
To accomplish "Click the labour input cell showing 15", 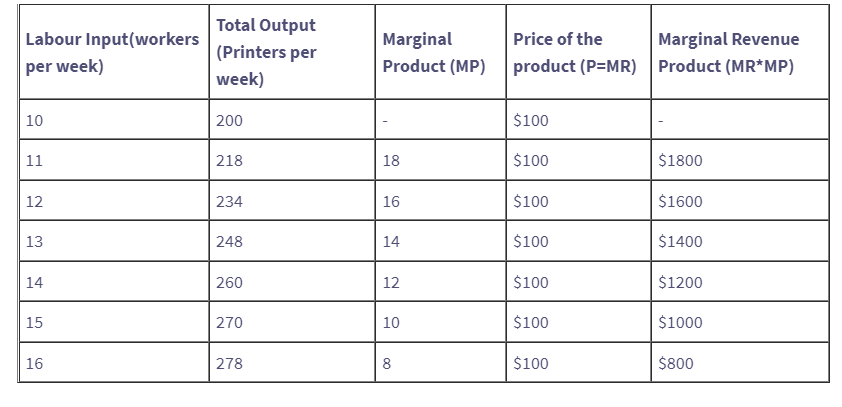I will (x=35, y=323).
